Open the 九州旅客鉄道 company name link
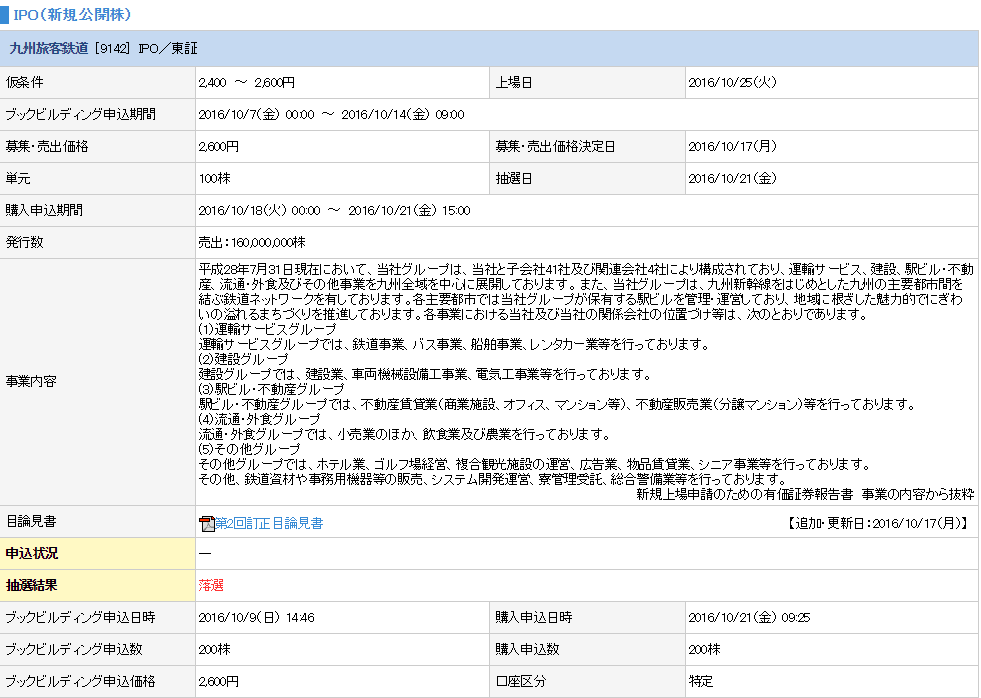The image size is (981, 698). (x=49, y=48)
